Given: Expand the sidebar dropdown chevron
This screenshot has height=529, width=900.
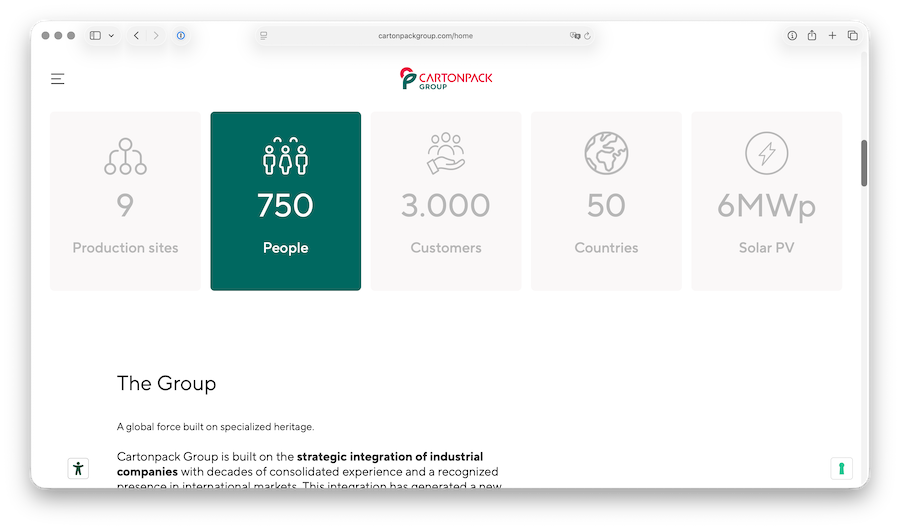Looking at the screenshot, I should [111, 35].
